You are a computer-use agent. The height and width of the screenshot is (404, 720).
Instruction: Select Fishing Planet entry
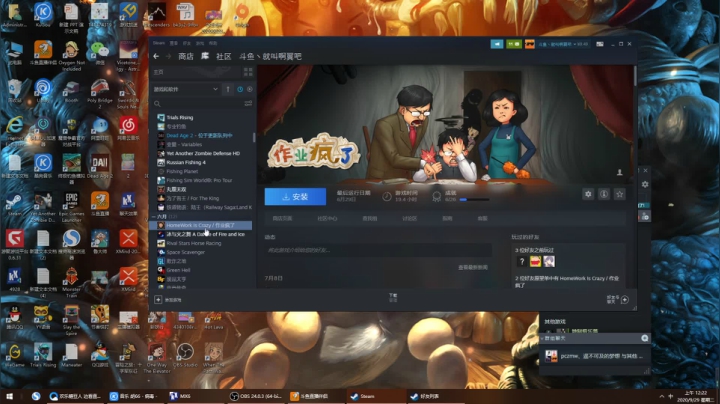(182, 171)
